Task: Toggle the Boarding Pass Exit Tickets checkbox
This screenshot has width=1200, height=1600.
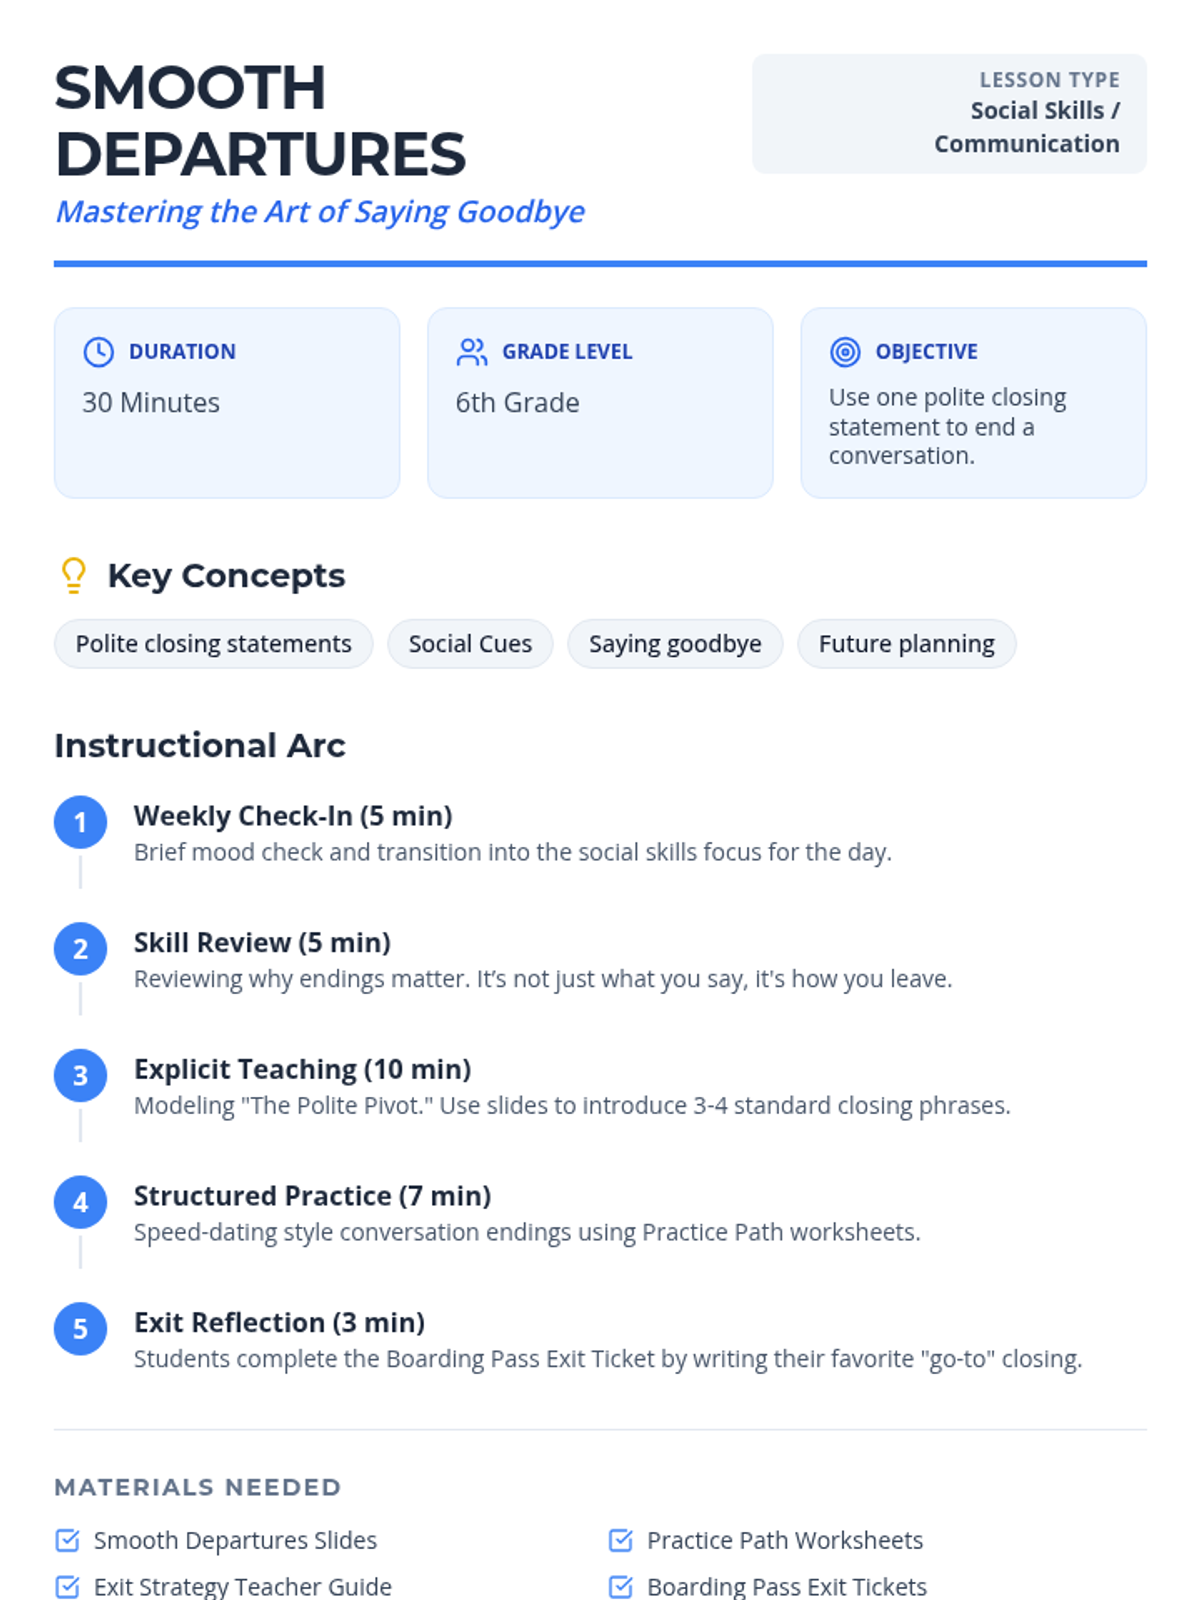Action: [621, 1586]
